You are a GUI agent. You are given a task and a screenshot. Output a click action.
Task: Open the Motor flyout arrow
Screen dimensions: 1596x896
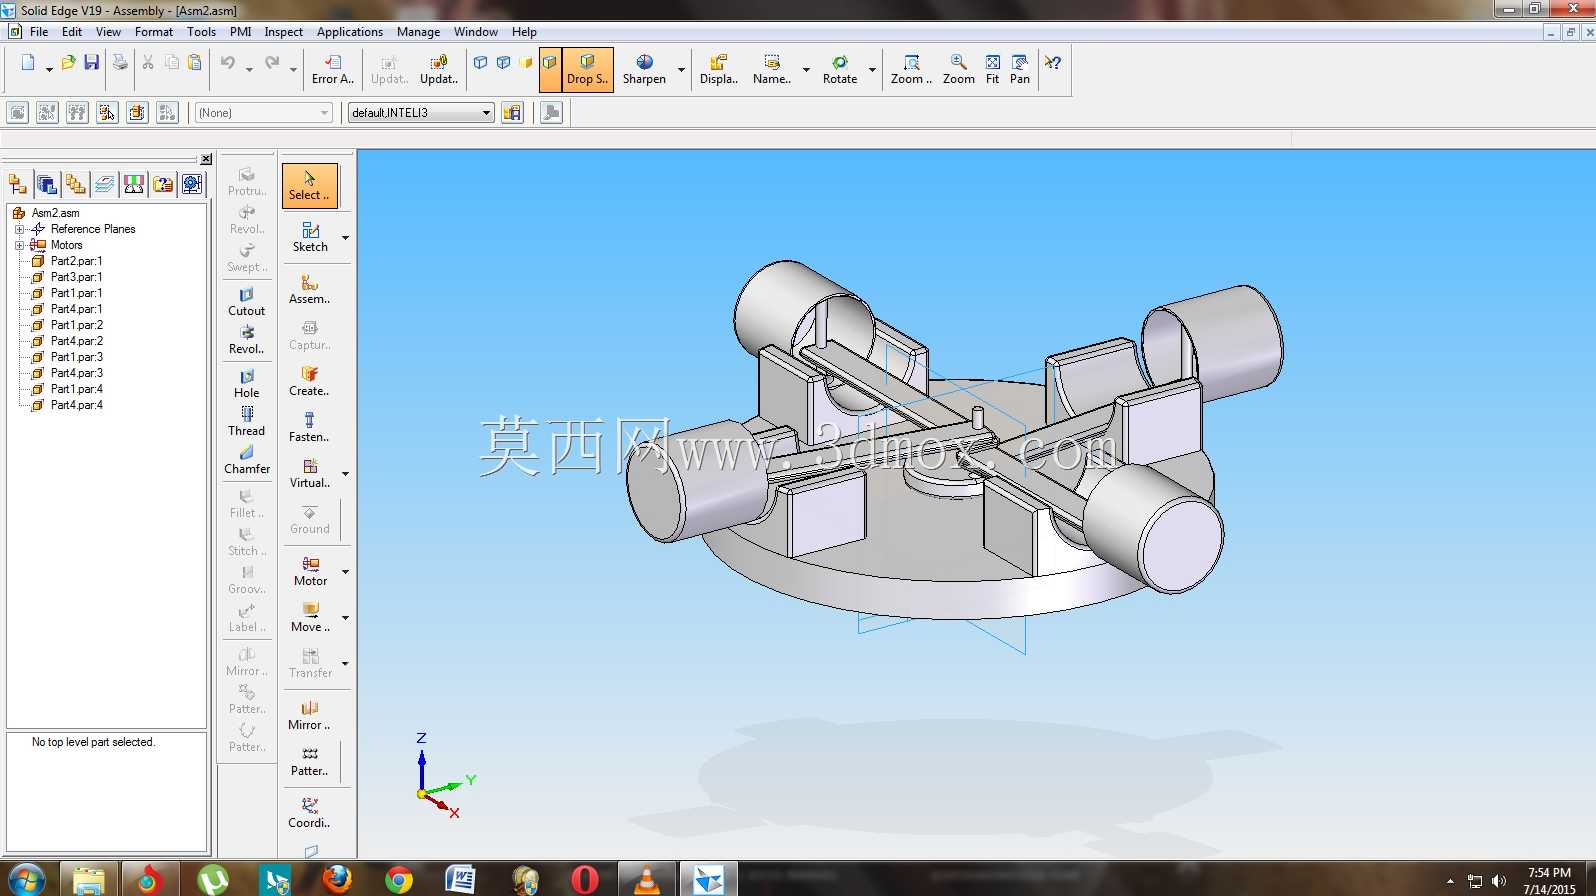tap(346, 572)
